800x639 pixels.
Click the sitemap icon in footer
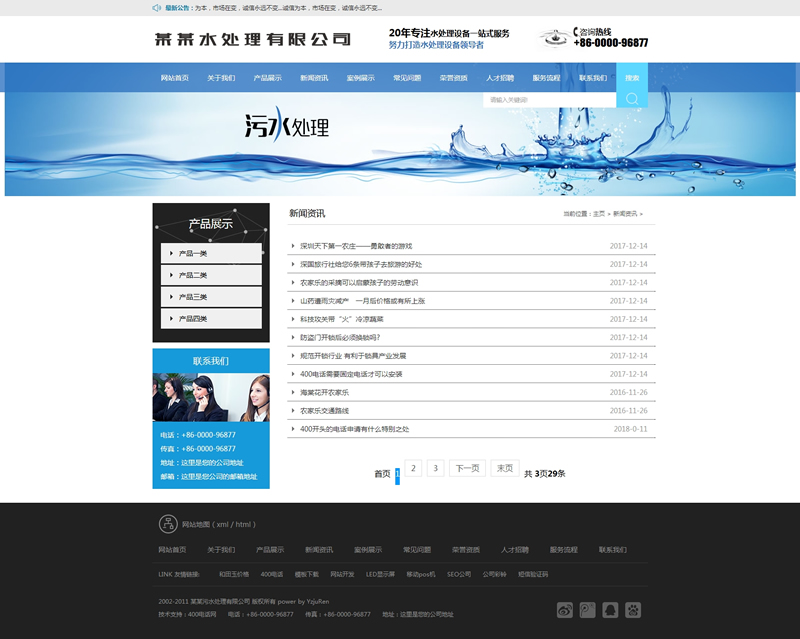(168, 524)
